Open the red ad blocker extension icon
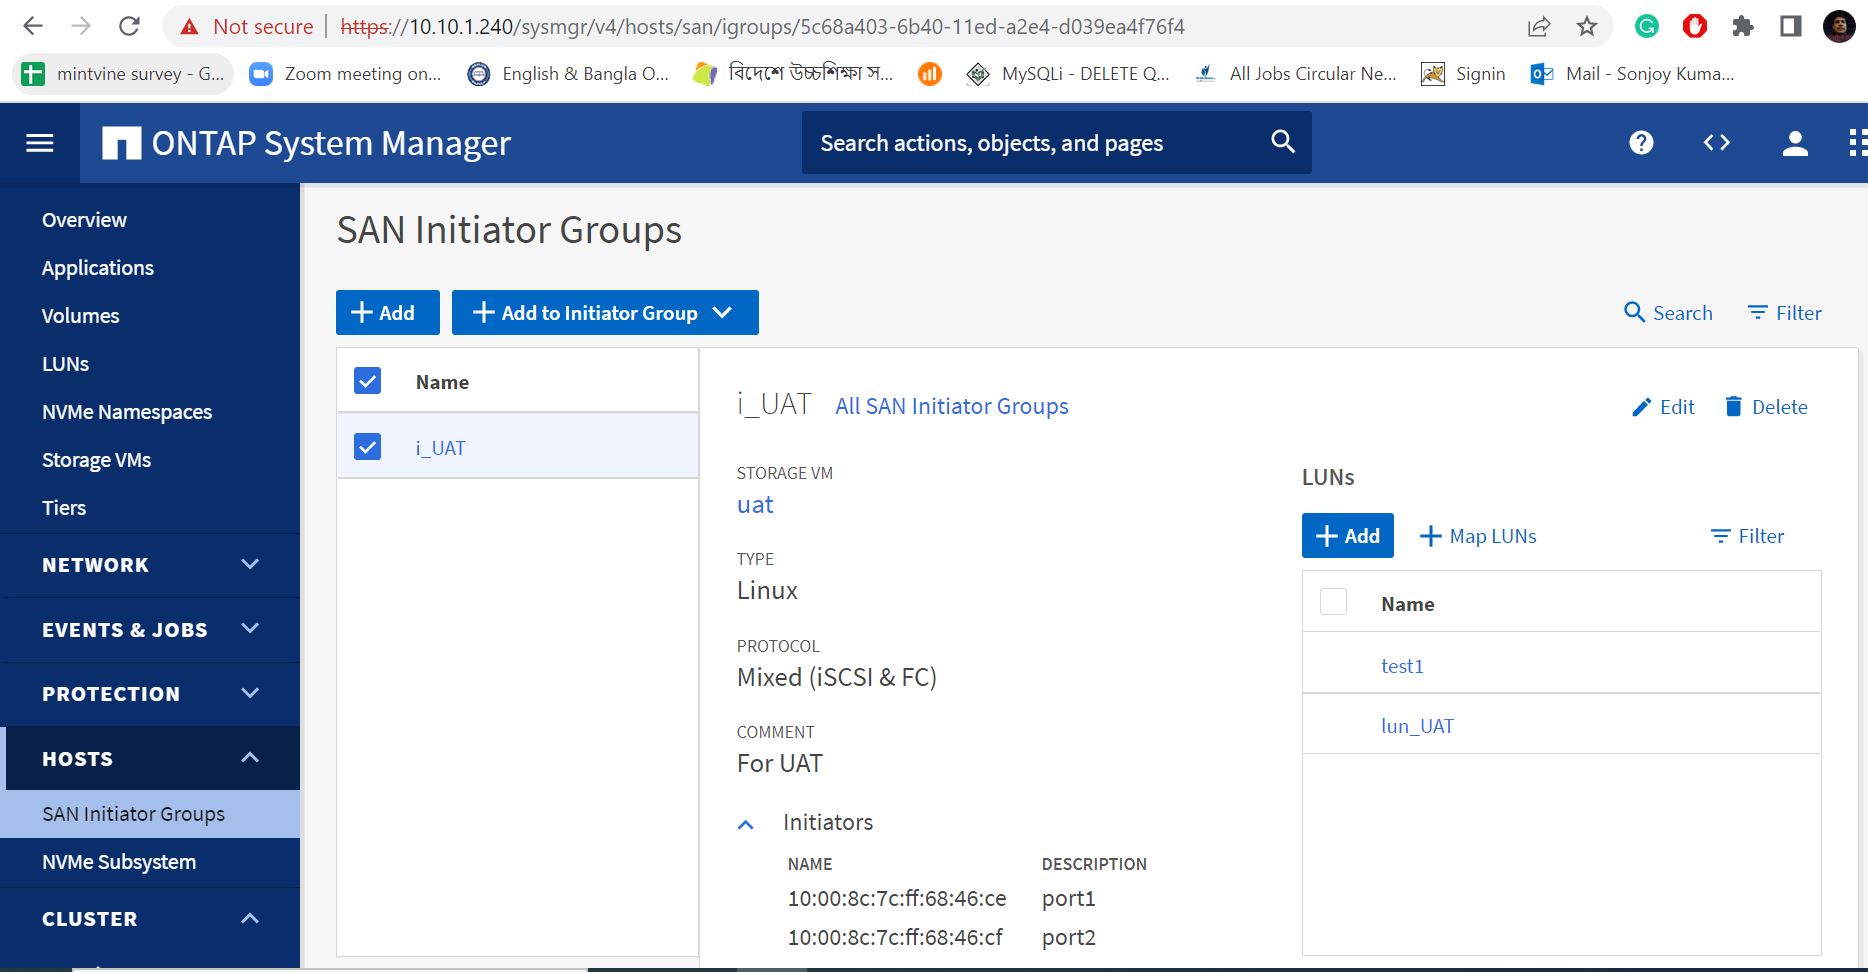The image size is (1868, 972). click(1694, 26)
